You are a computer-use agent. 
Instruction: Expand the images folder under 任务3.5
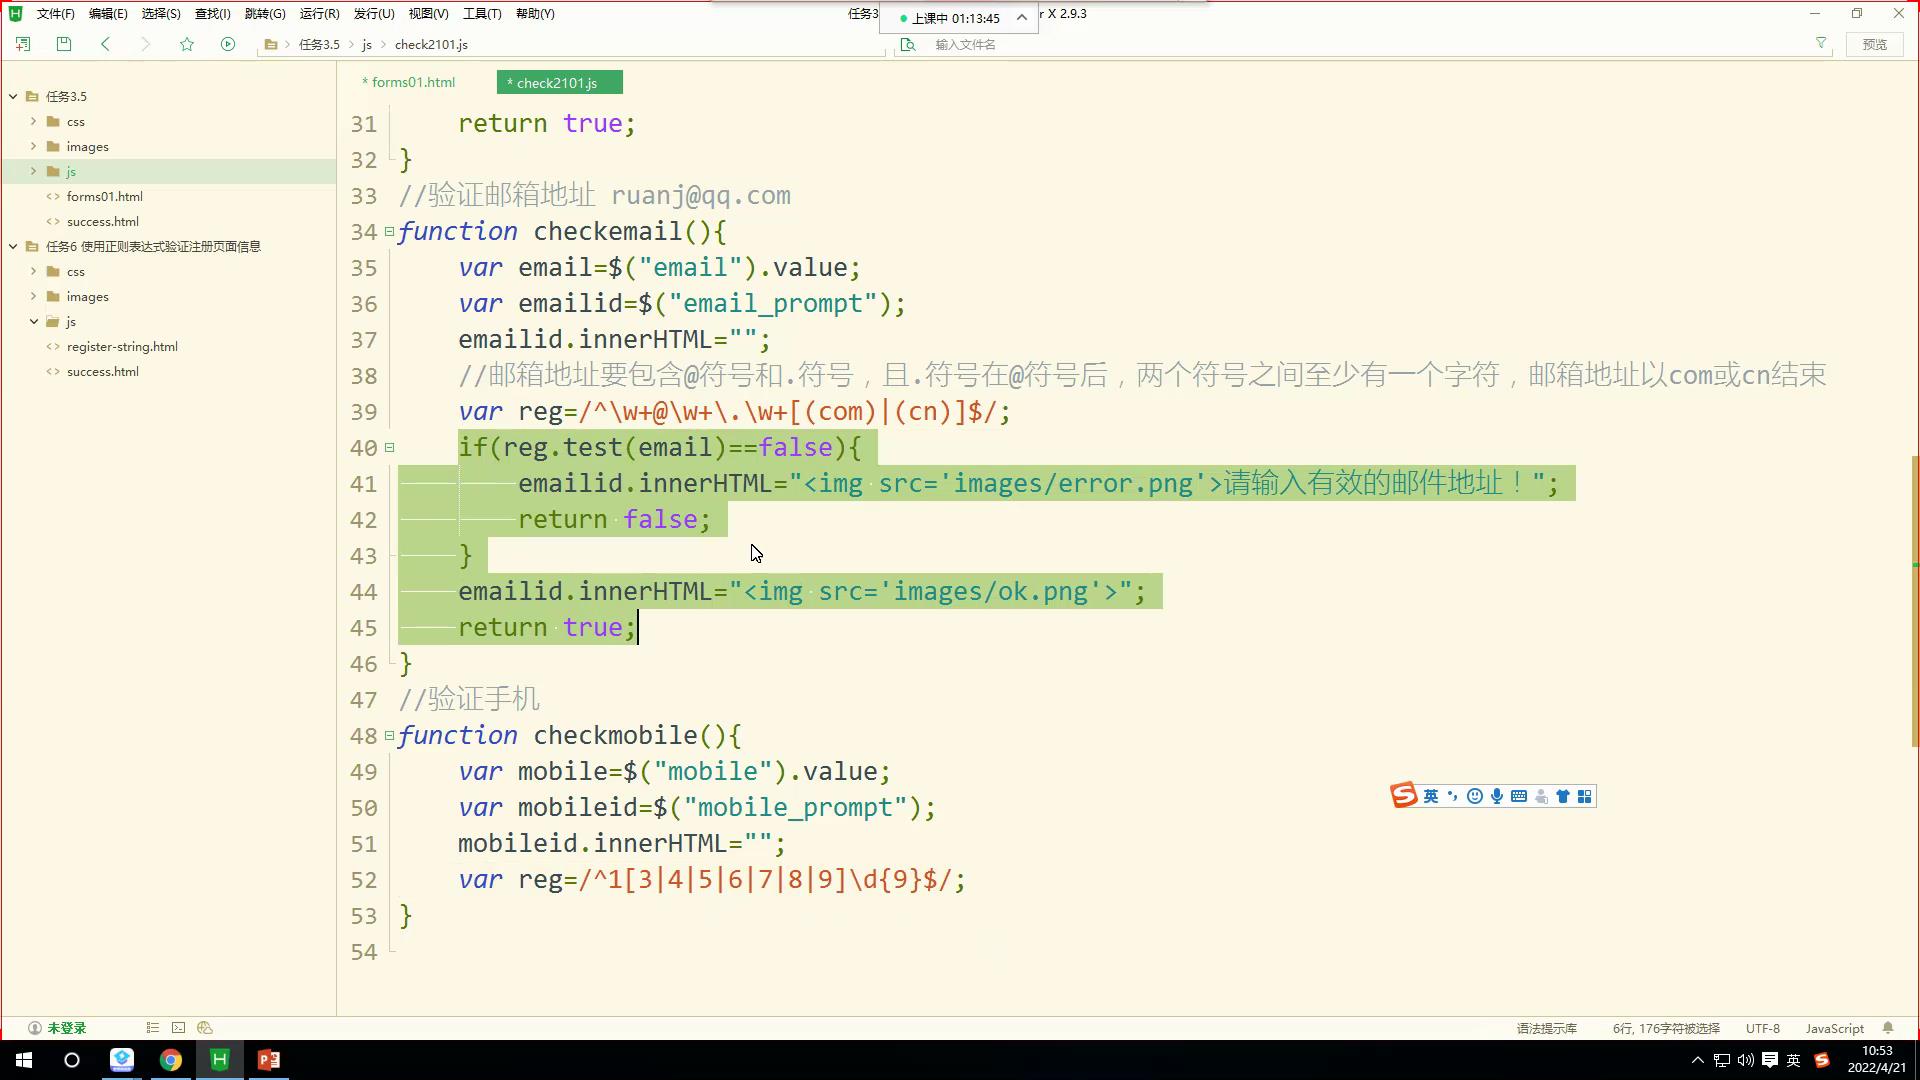point(33,146)
